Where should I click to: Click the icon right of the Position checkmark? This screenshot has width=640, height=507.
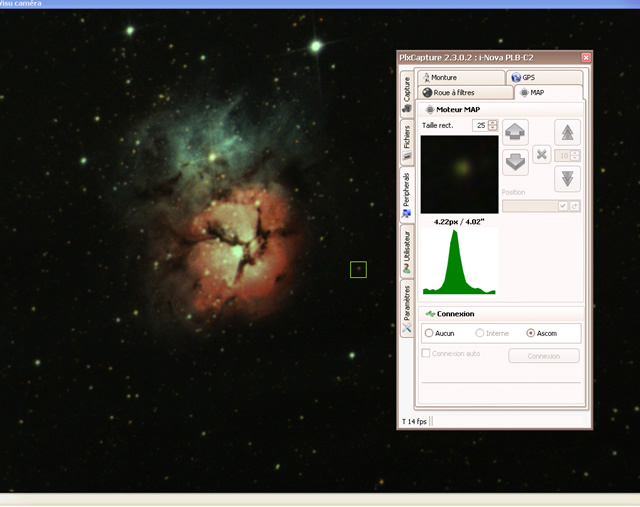coord(574,206)
